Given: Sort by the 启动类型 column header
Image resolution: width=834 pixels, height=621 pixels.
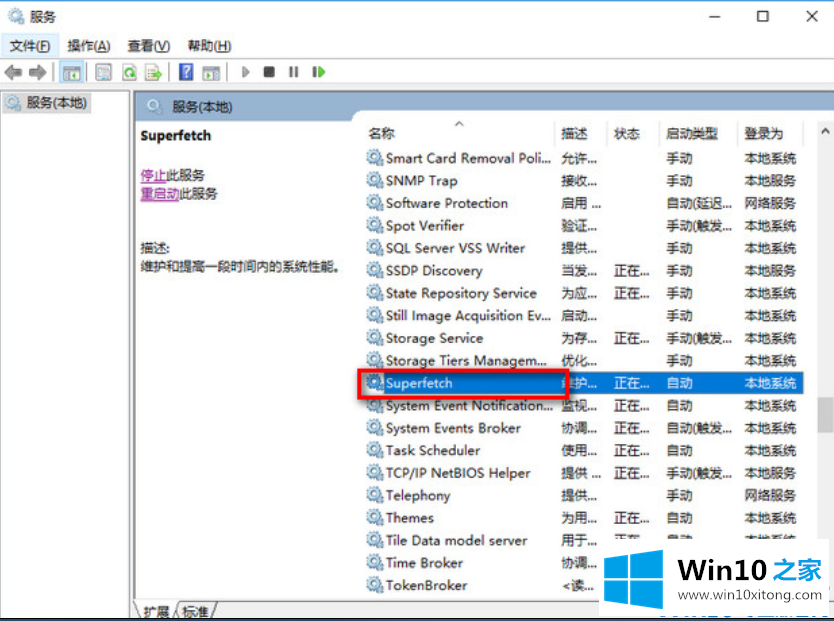Looking at the screenshot, I should pyautogui.click(x=698, y=133).
